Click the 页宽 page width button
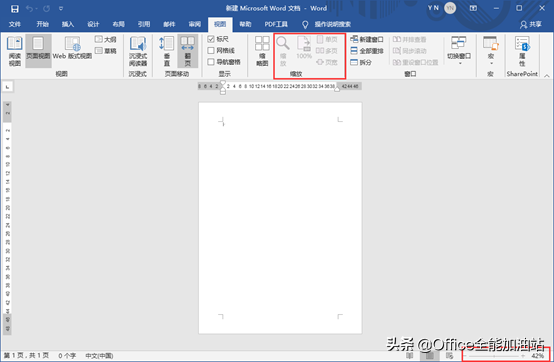Screen dimensions: 554x362 pos(327,62)
